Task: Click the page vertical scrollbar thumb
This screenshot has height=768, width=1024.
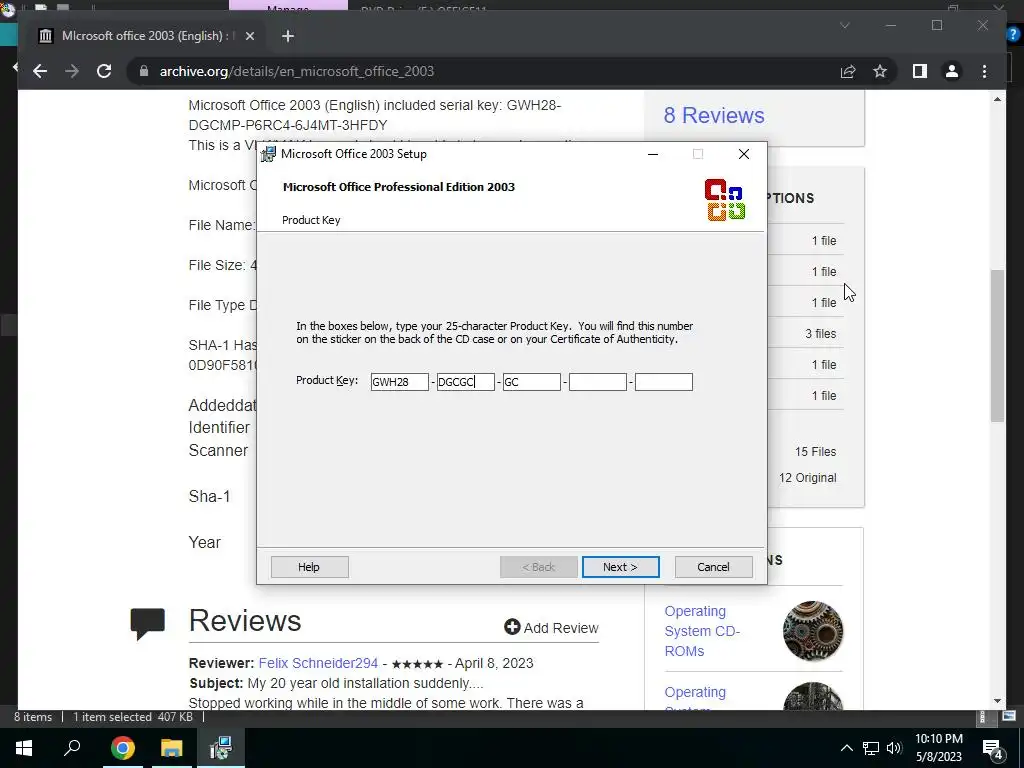Action: (x=997, y=346)
